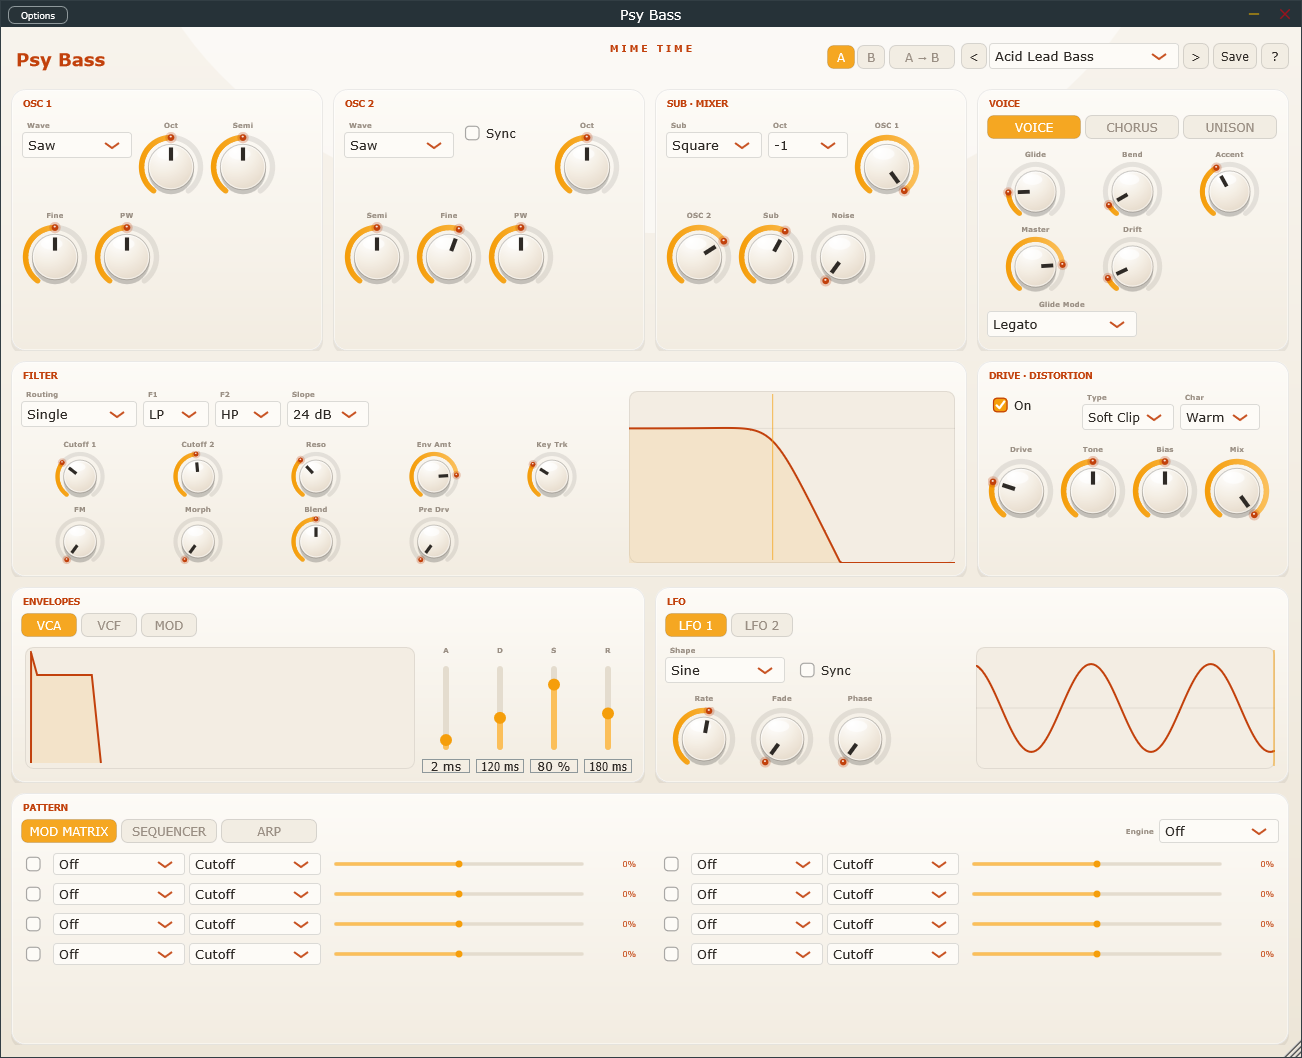Click the OSC 1 Fine knob
Image resolution: width=1302 pixels, height=1058 pixels.
[55, 256]
